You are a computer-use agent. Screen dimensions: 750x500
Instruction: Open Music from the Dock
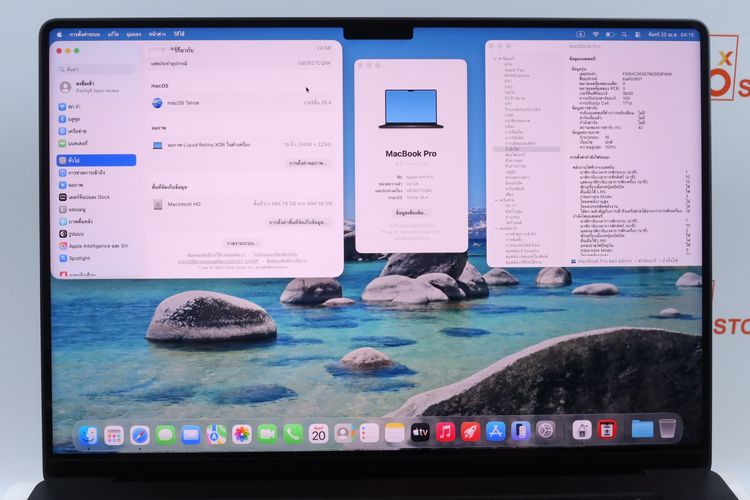click(445, 432)
